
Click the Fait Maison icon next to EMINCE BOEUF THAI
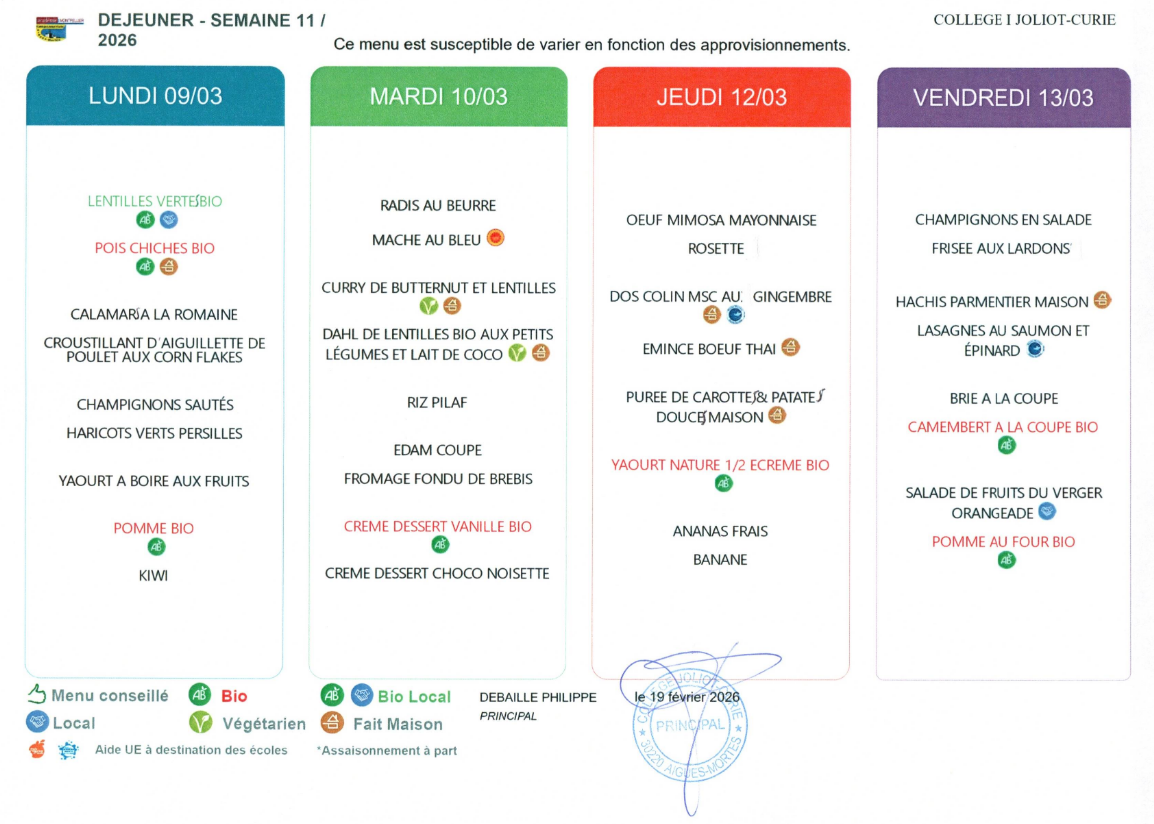tap(790, 348)
